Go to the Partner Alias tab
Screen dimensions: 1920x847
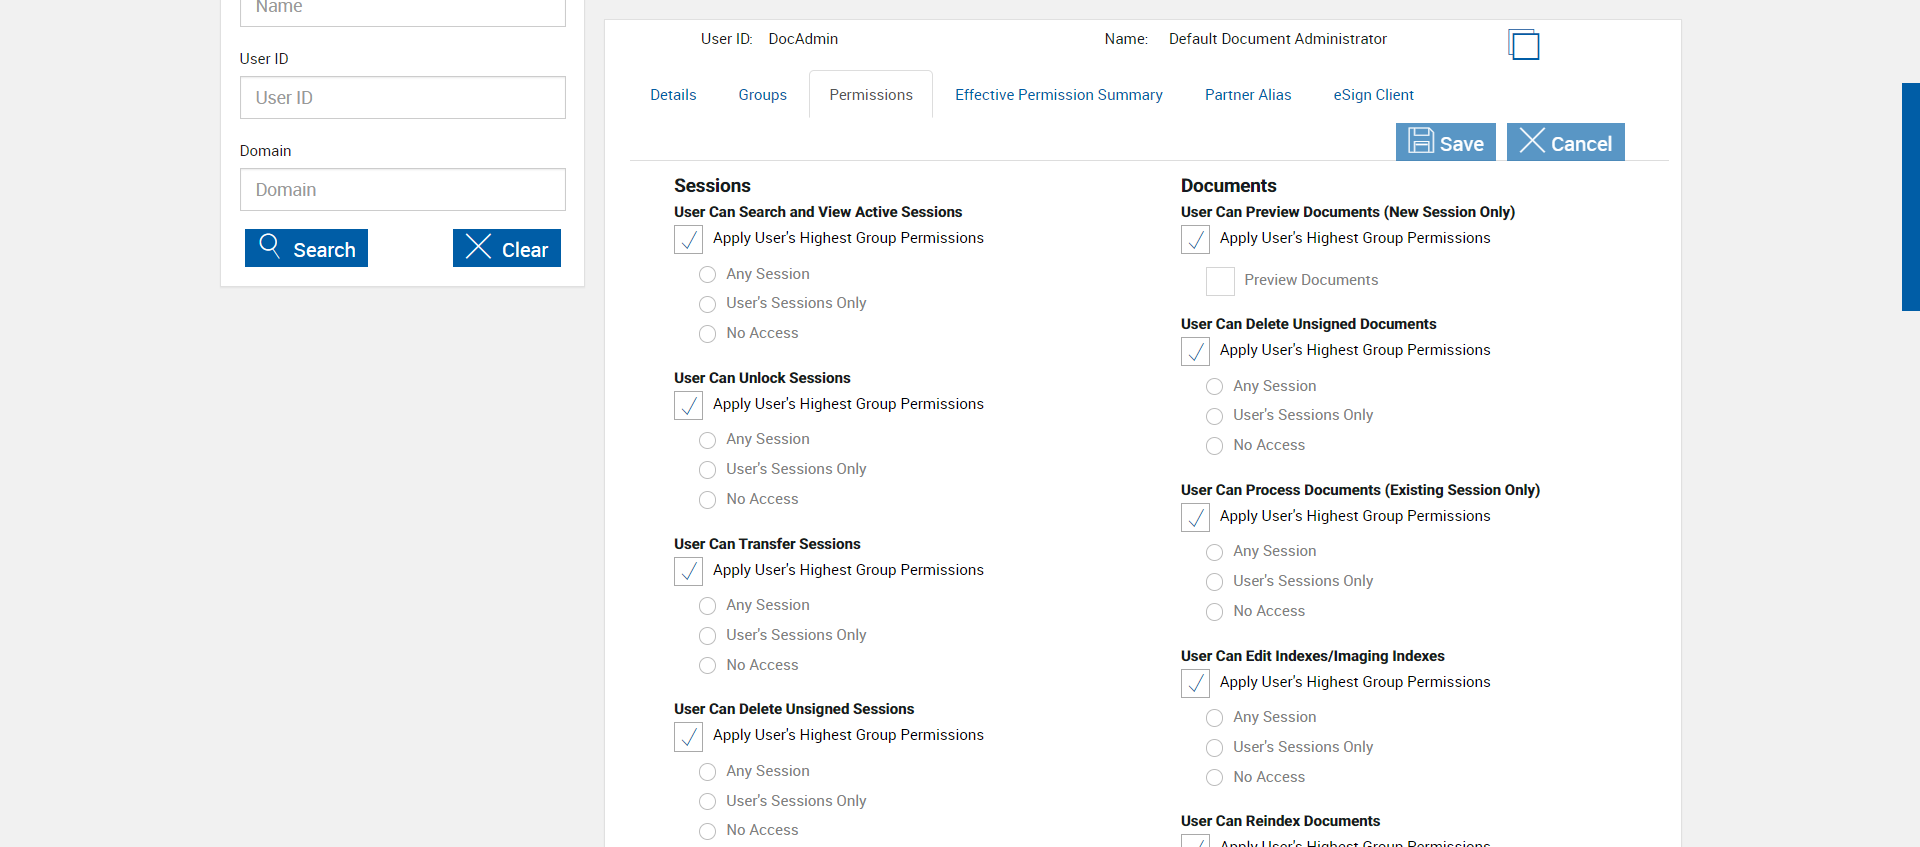coord(1247,95)
